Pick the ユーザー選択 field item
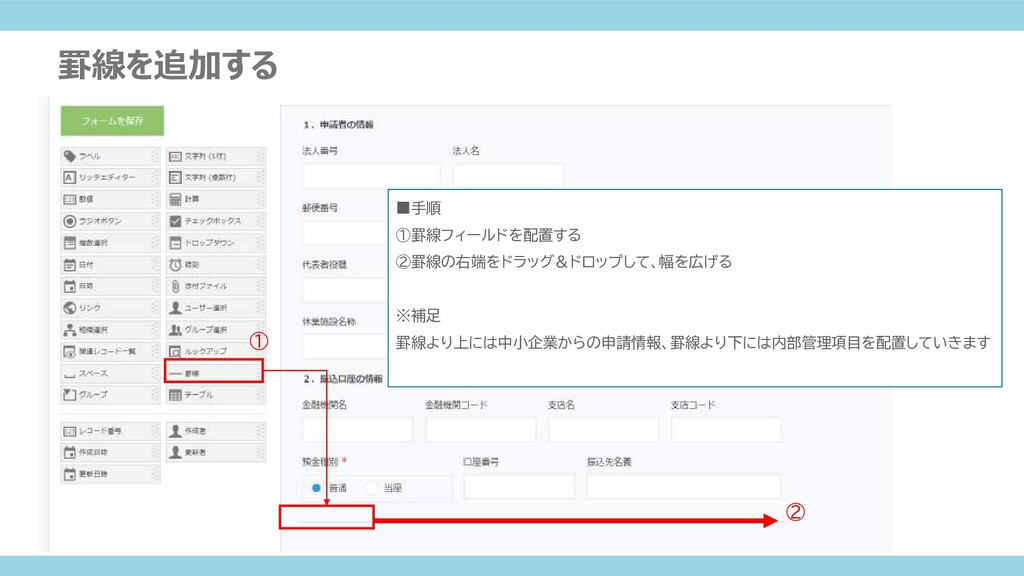This screenshot has height=576, width=1024. (x=216, y=308)
